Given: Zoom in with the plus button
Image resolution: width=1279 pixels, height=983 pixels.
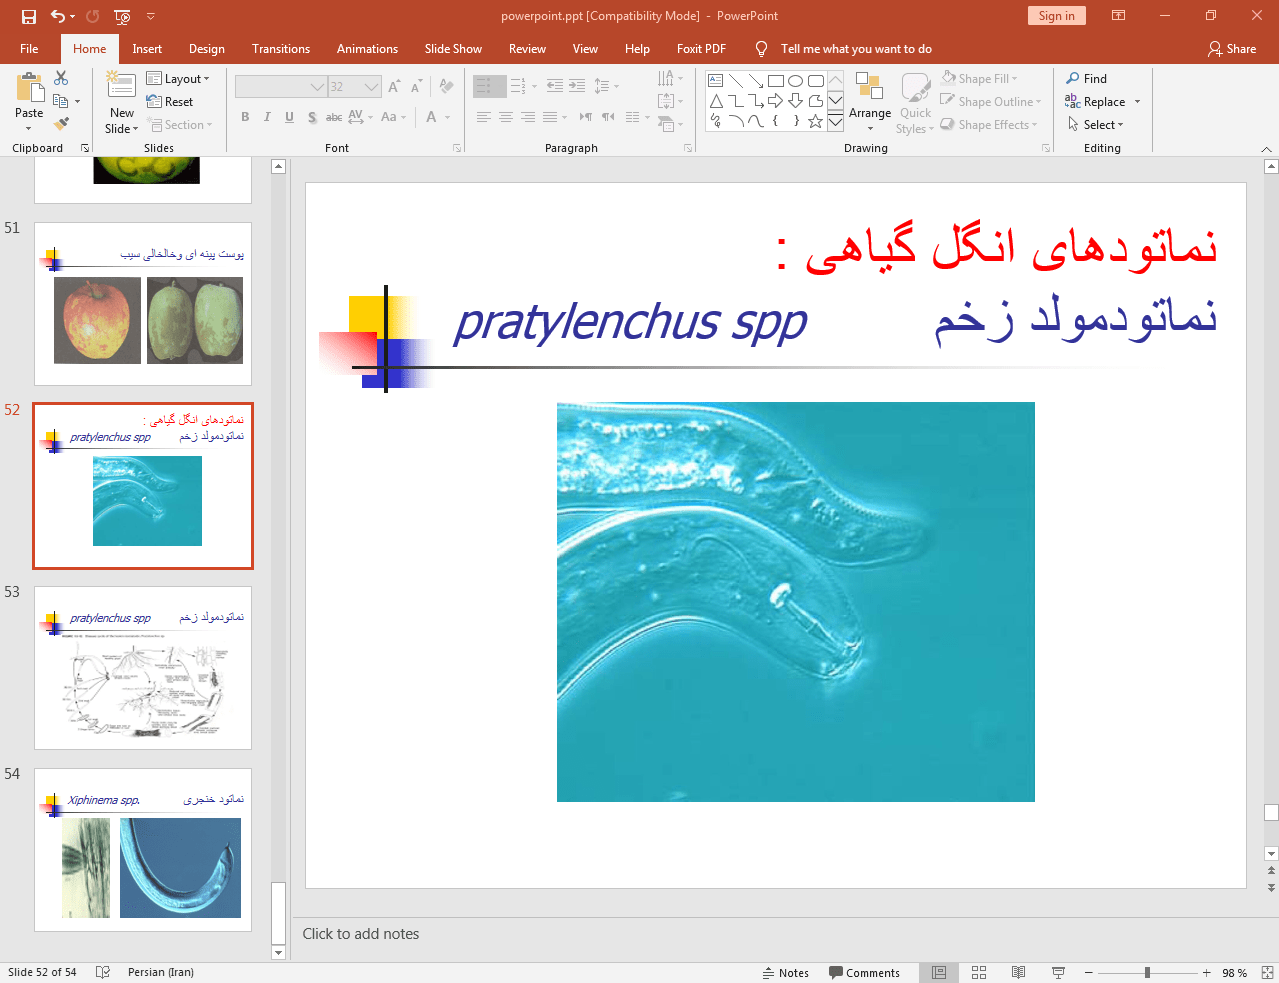Looking at the screenshot, I should (x=1207, y=973).
